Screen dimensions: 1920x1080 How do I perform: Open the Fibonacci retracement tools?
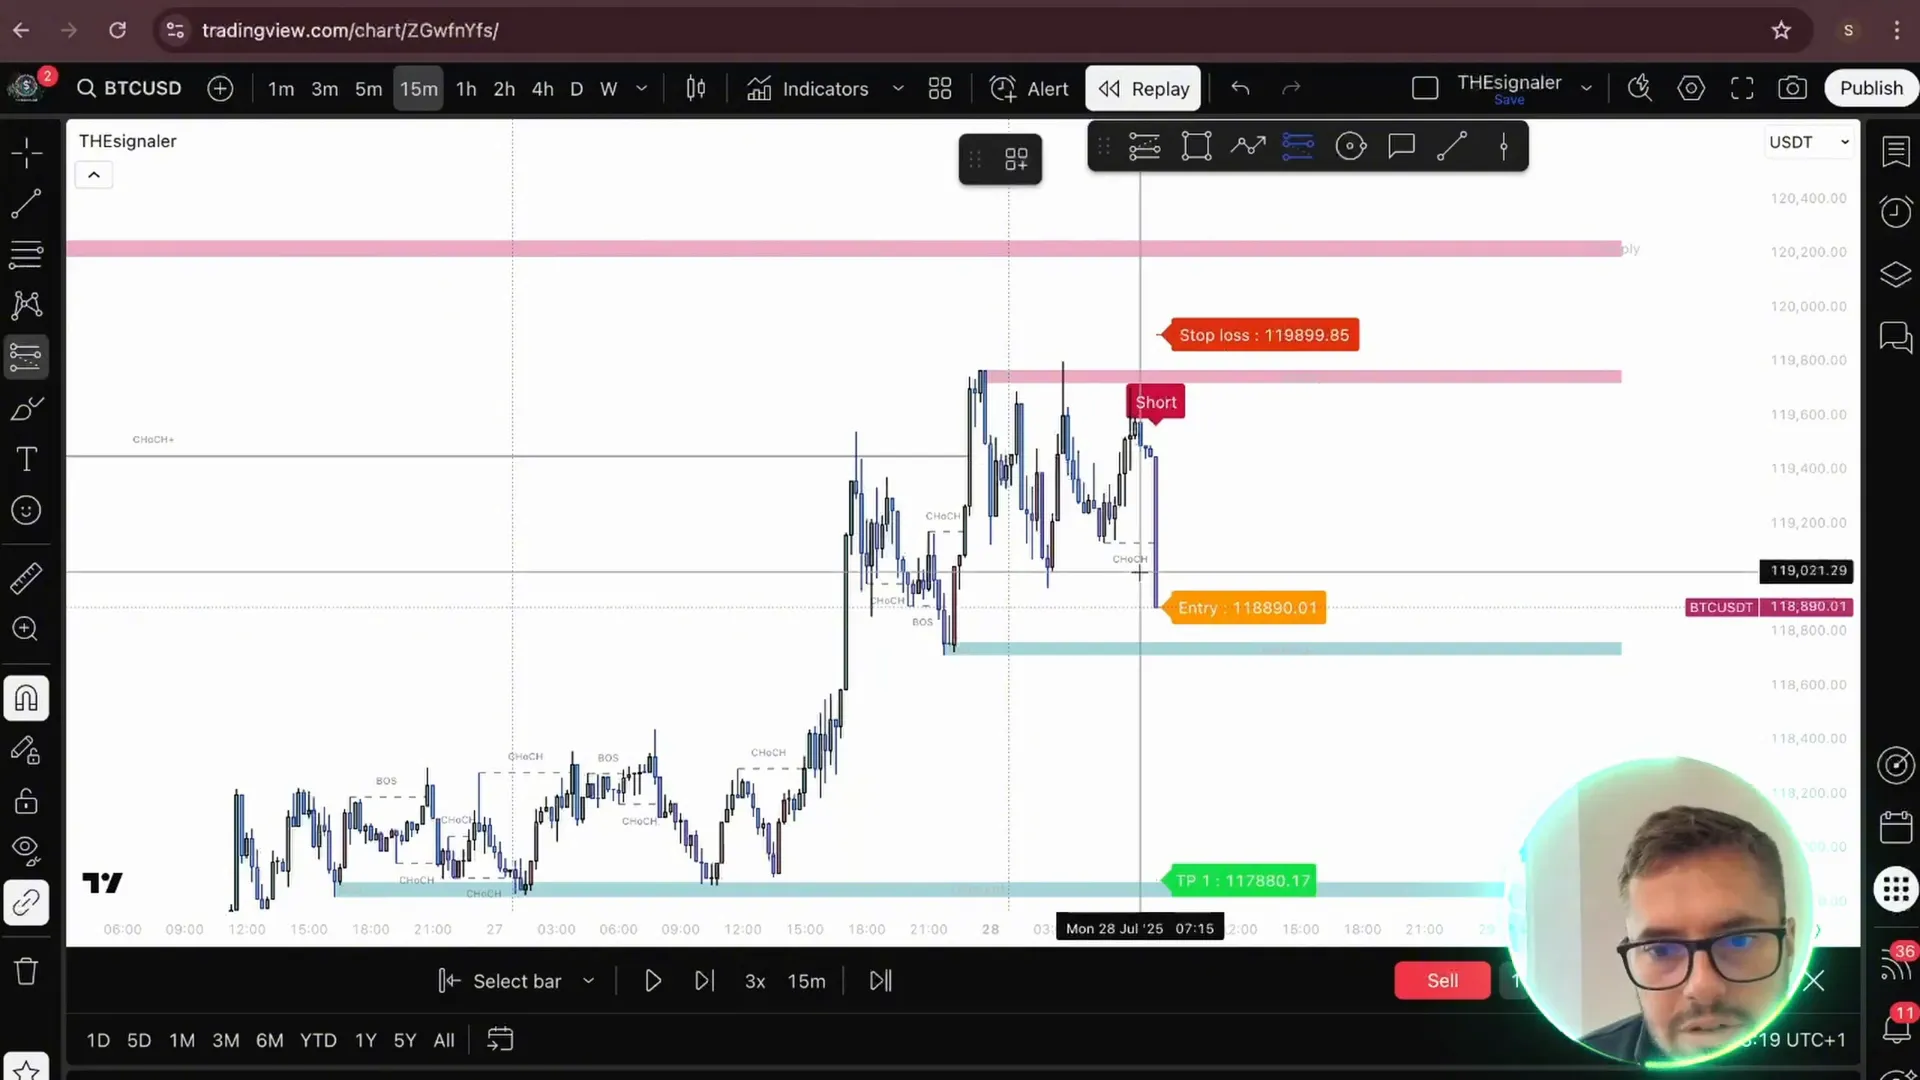coord(26,254)
